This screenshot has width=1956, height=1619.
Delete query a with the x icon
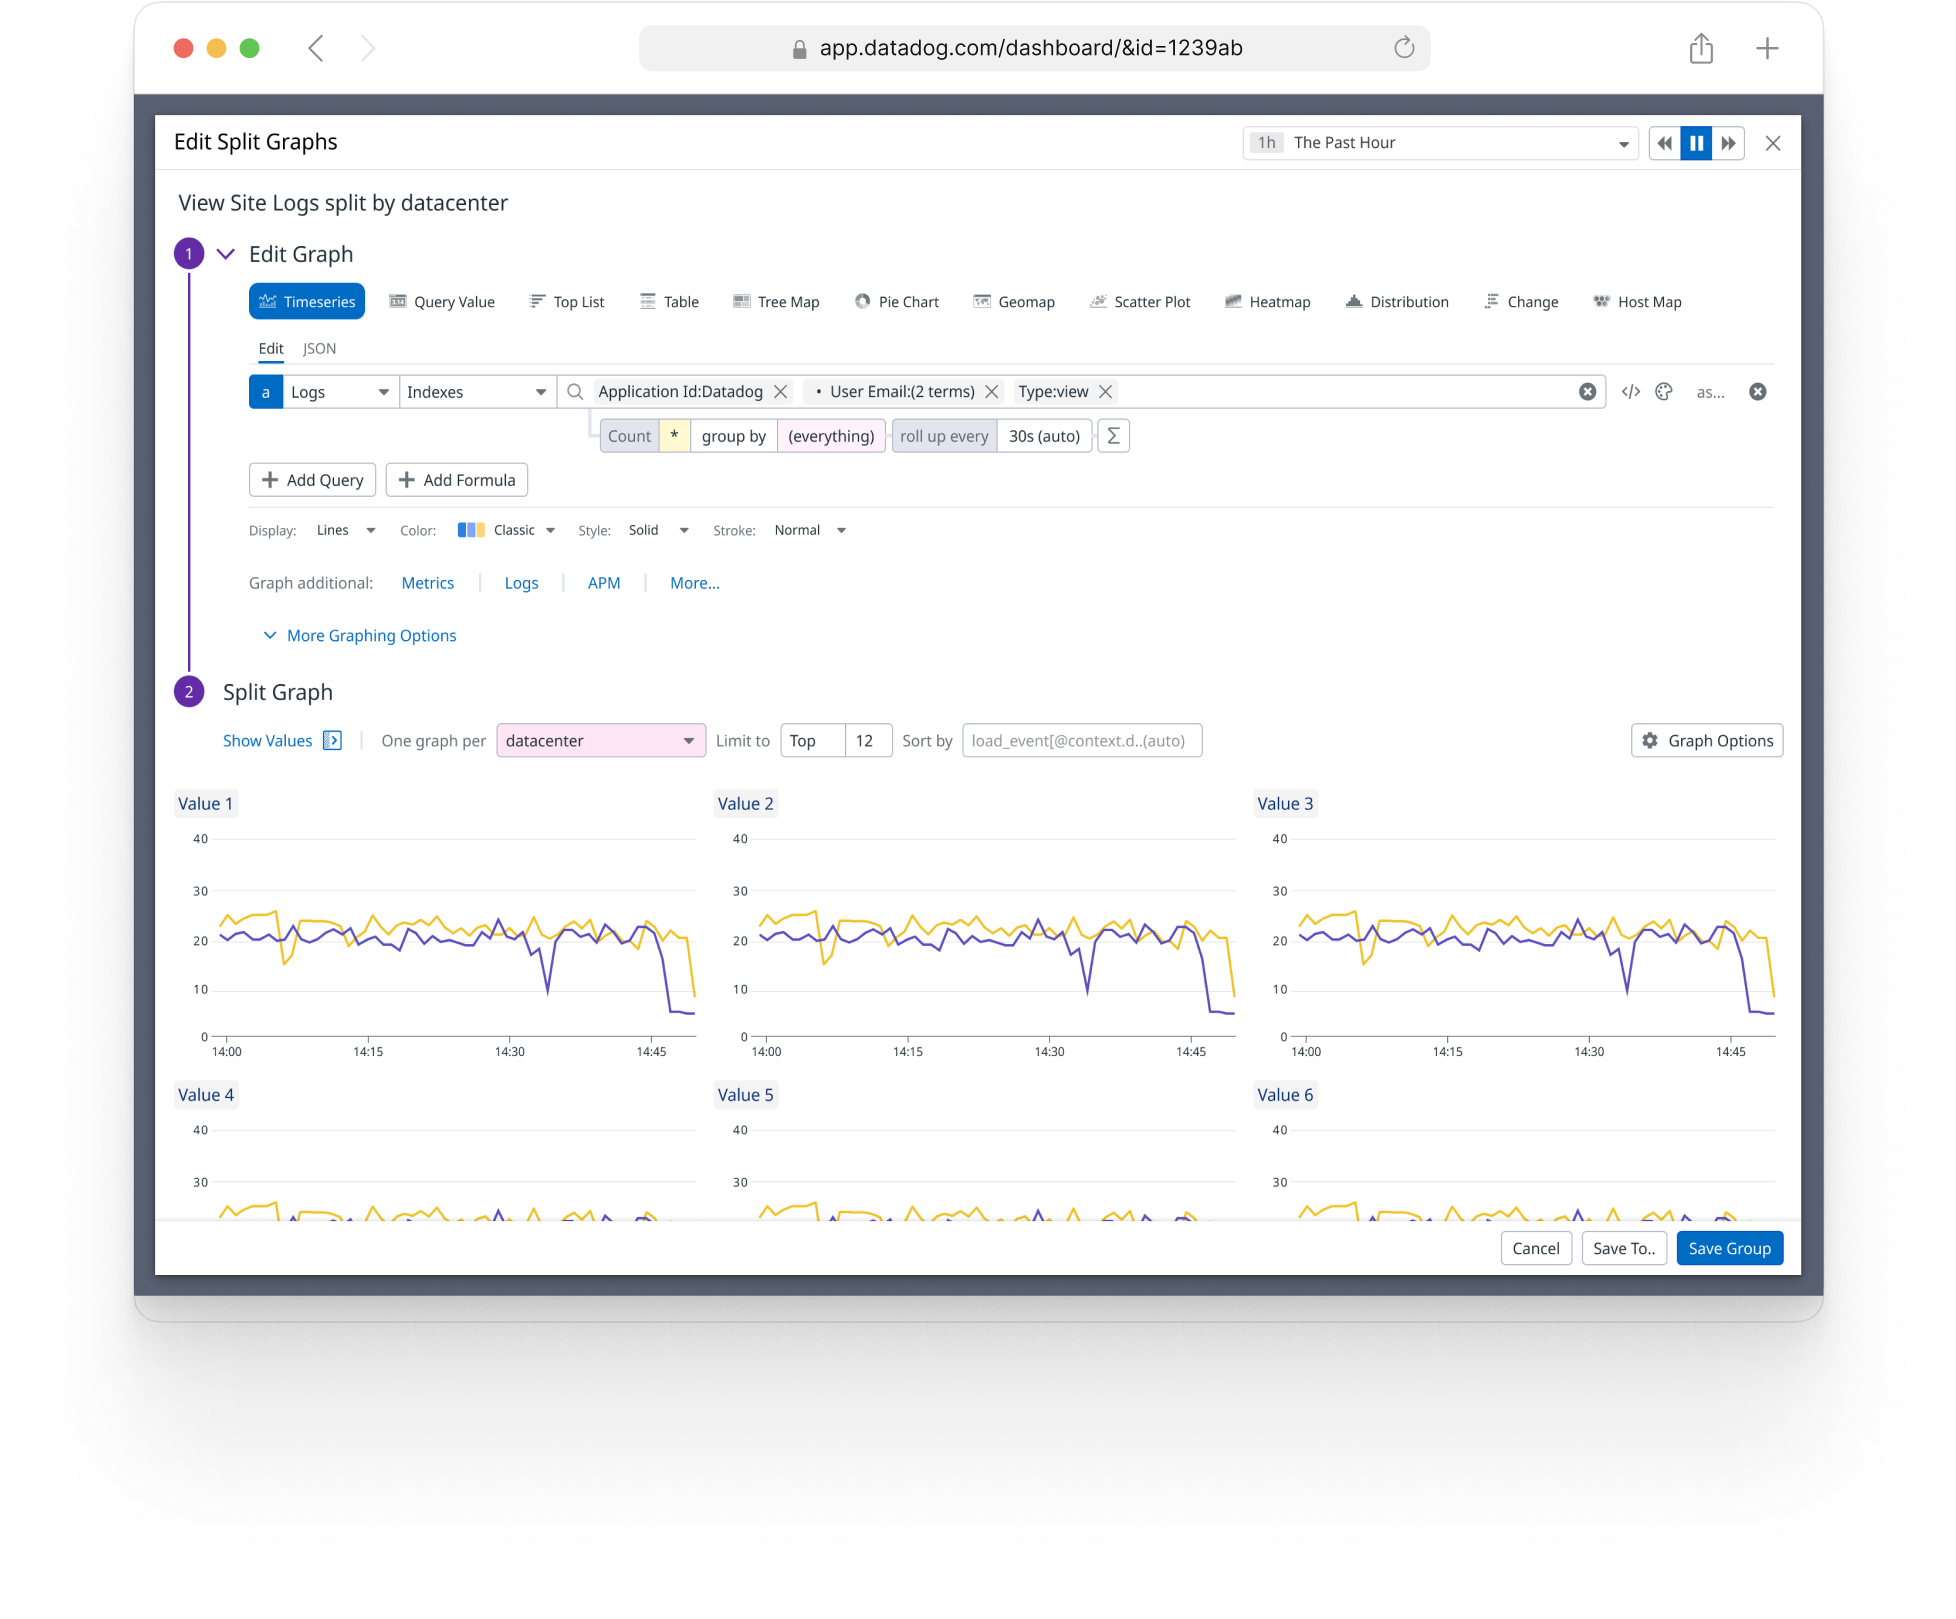click(1757, 392)
